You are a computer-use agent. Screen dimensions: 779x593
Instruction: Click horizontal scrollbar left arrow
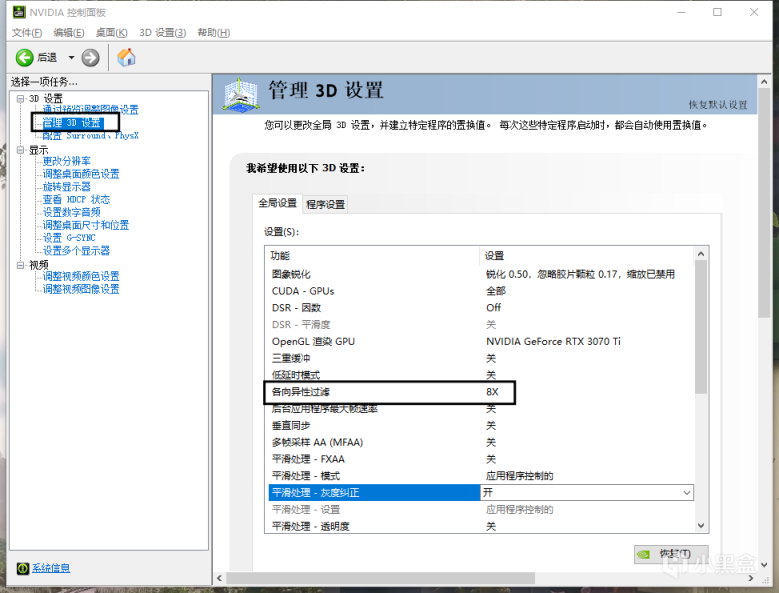(220, 578)
